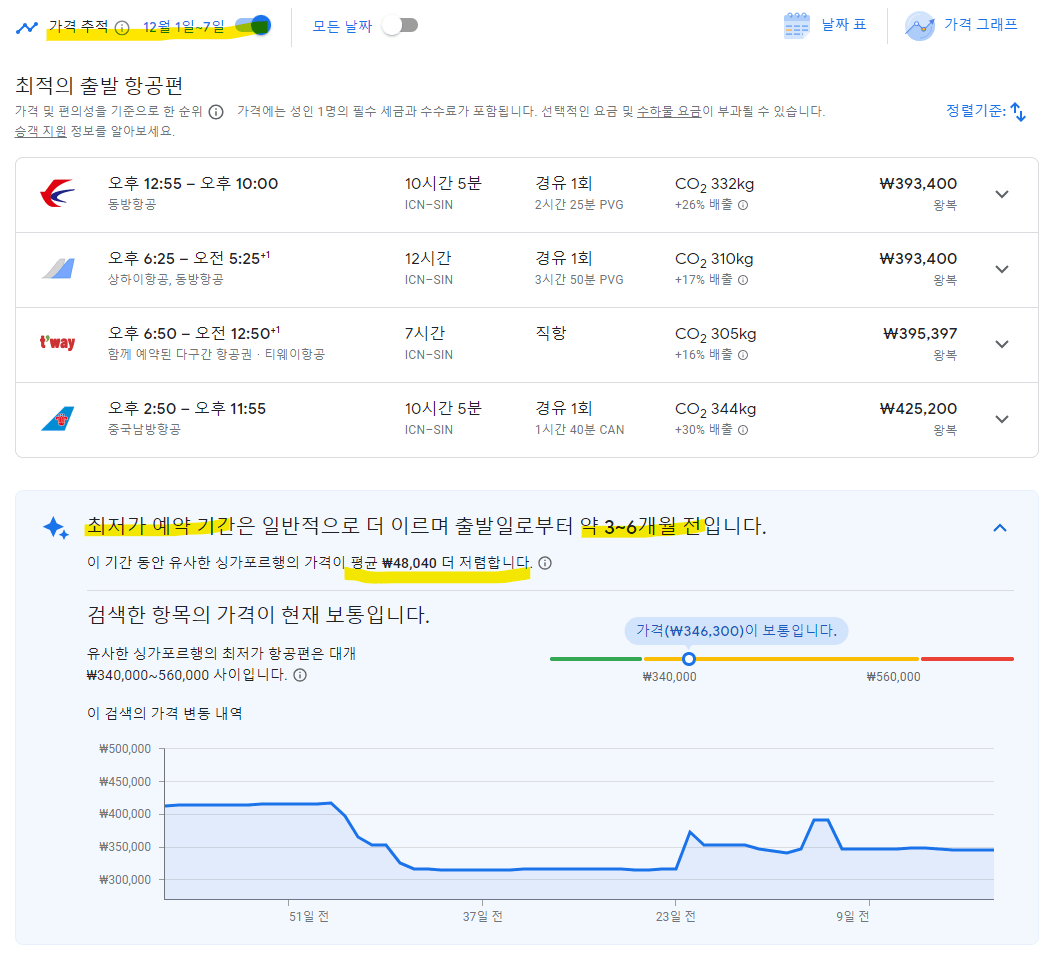Expand the ₩393,400 동방항공 flight details

click(x=1002, y=193)
